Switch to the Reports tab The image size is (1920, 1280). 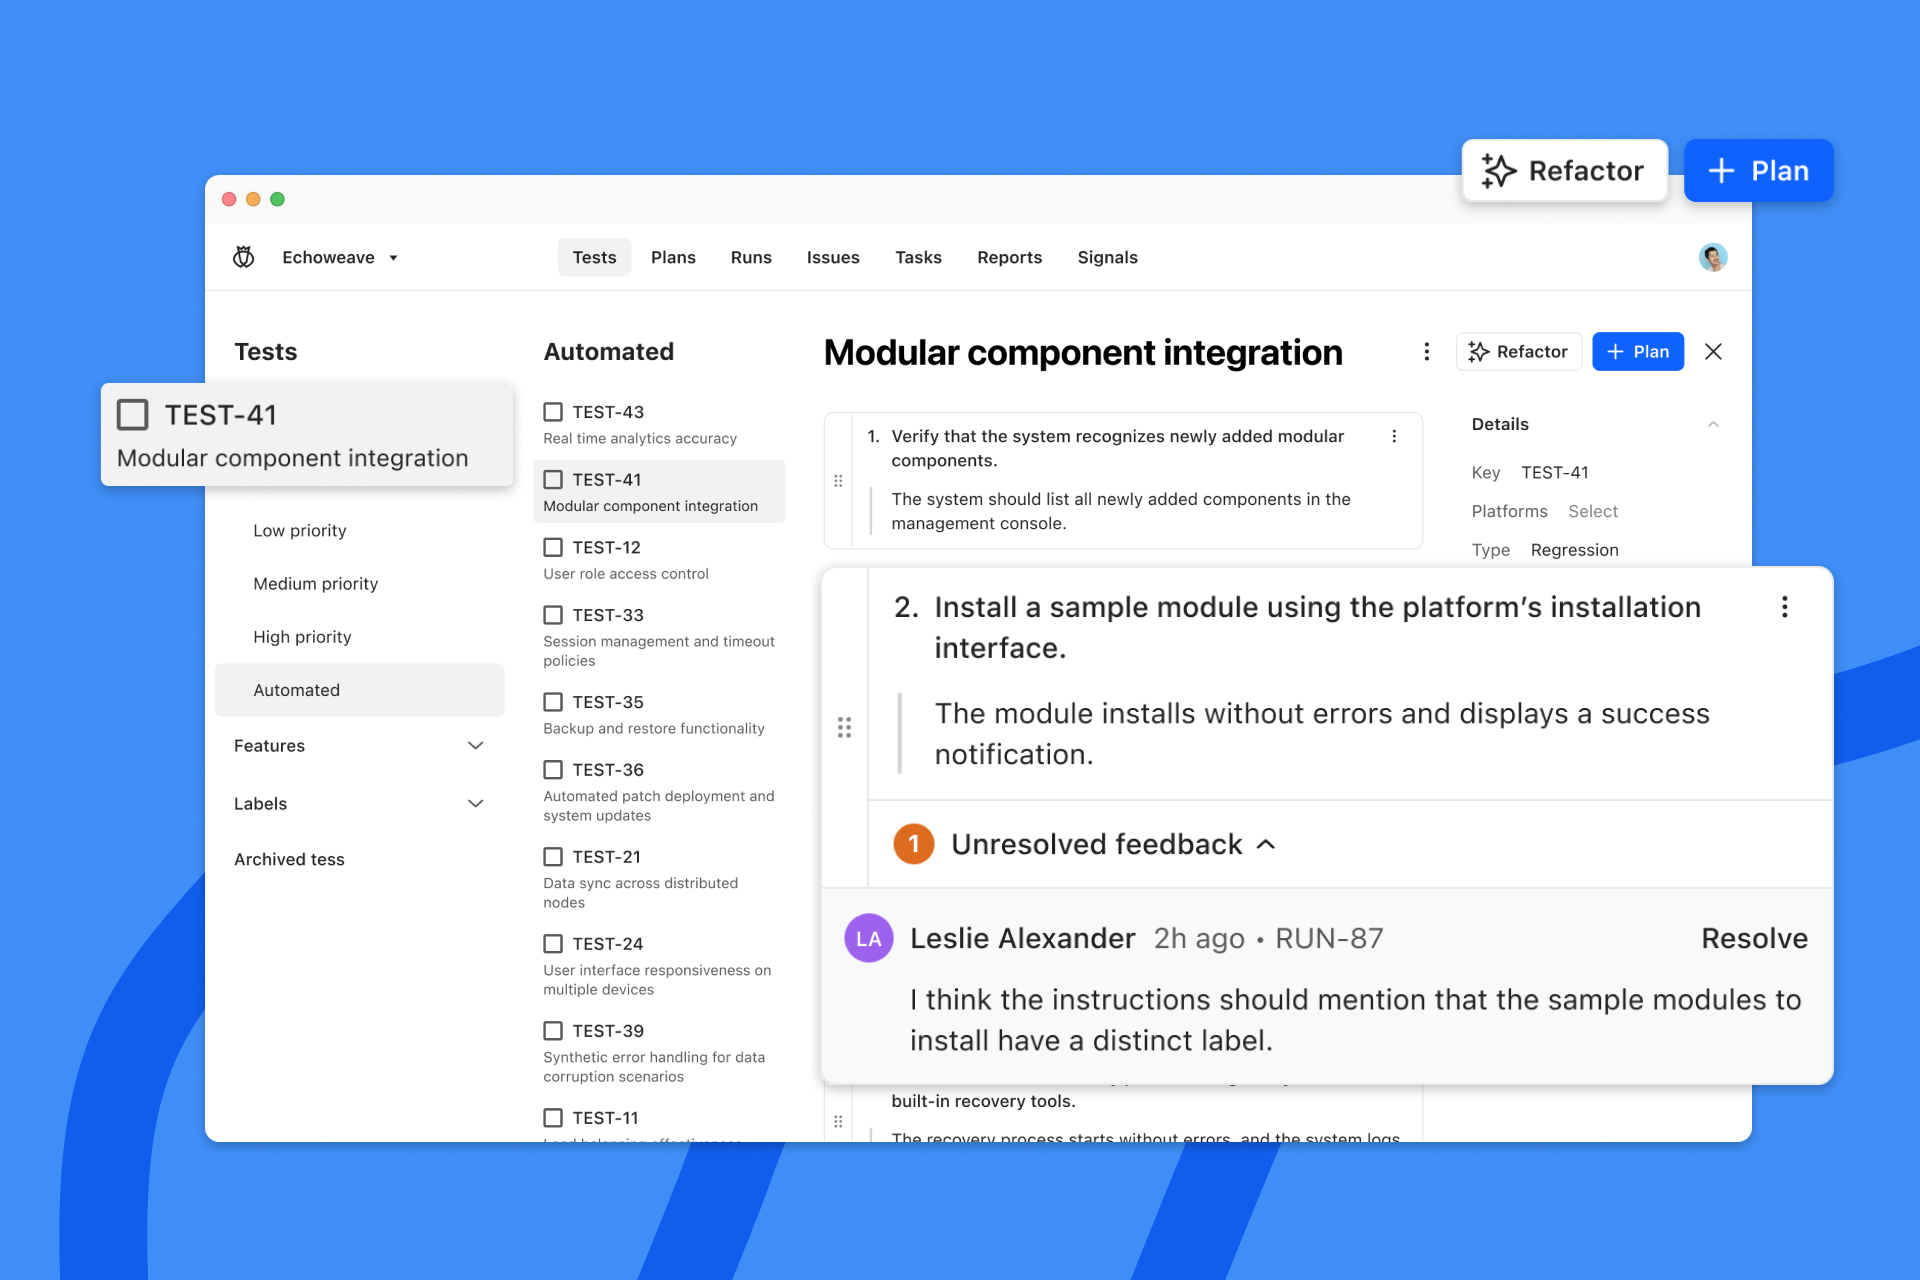click(x=1009, y=257)
